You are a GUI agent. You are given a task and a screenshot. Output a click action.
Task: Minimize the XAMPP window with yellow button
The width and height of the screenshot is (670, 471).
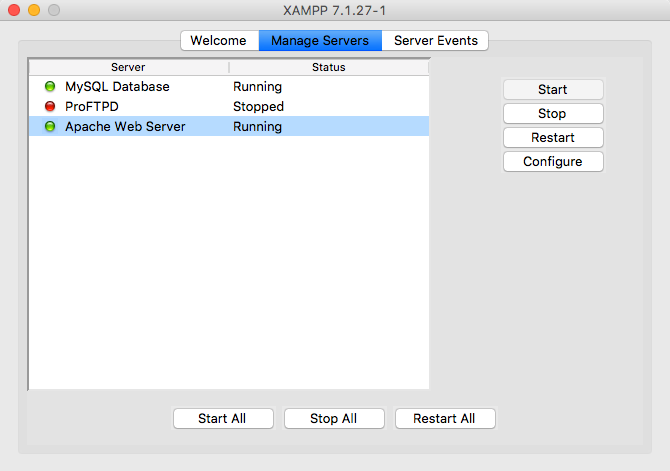(34, 10)
